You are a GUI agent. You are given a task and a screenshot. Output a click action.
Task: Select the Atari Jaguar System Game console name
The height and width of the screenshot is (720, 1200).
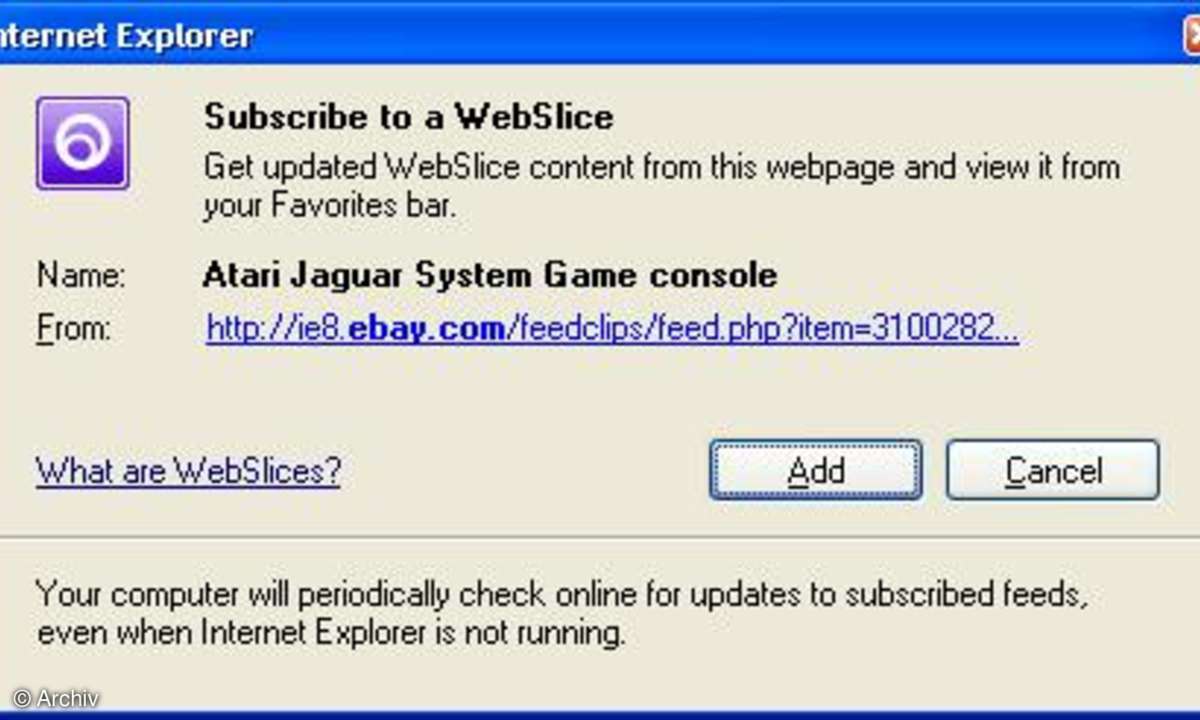(489, 274)
